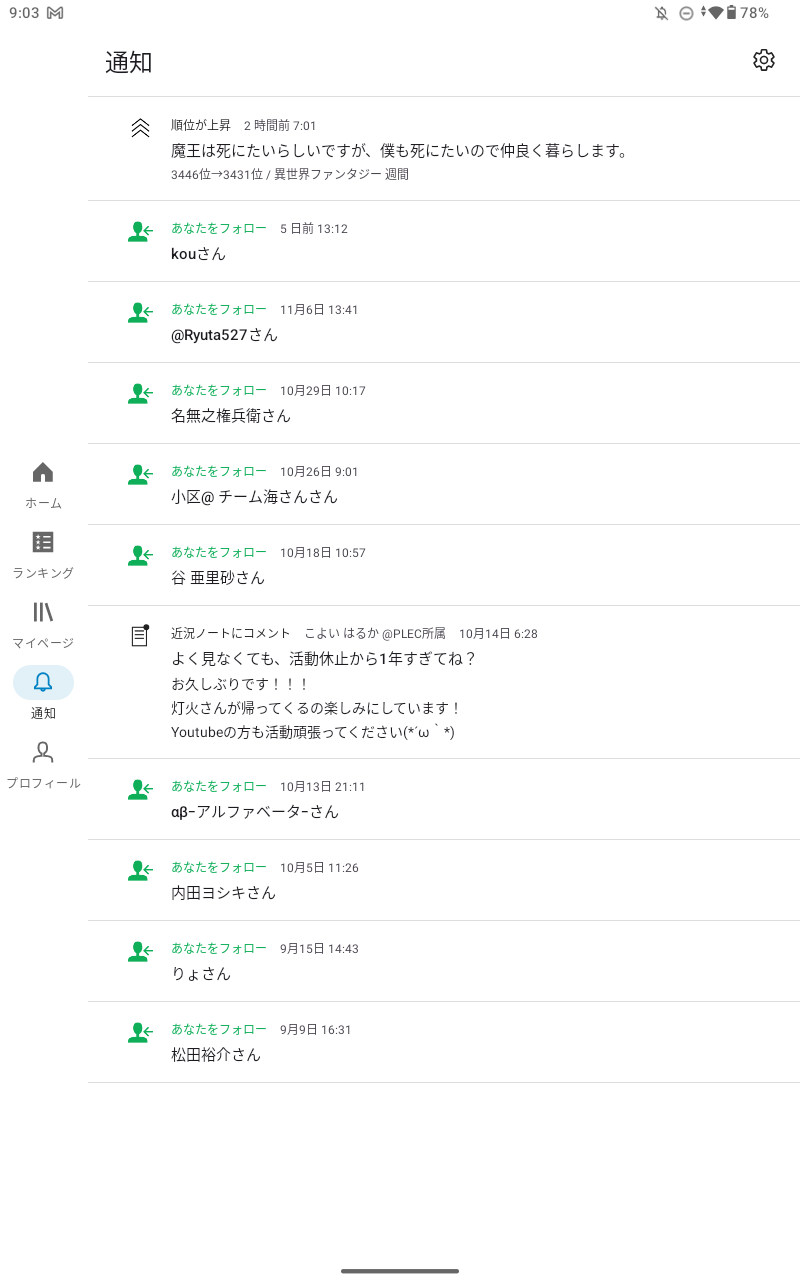The width and height of the screenshot is (800, 1280).
Task: Open 名無之権兵衛さん follower profile
Action: (x=231, y=416)
